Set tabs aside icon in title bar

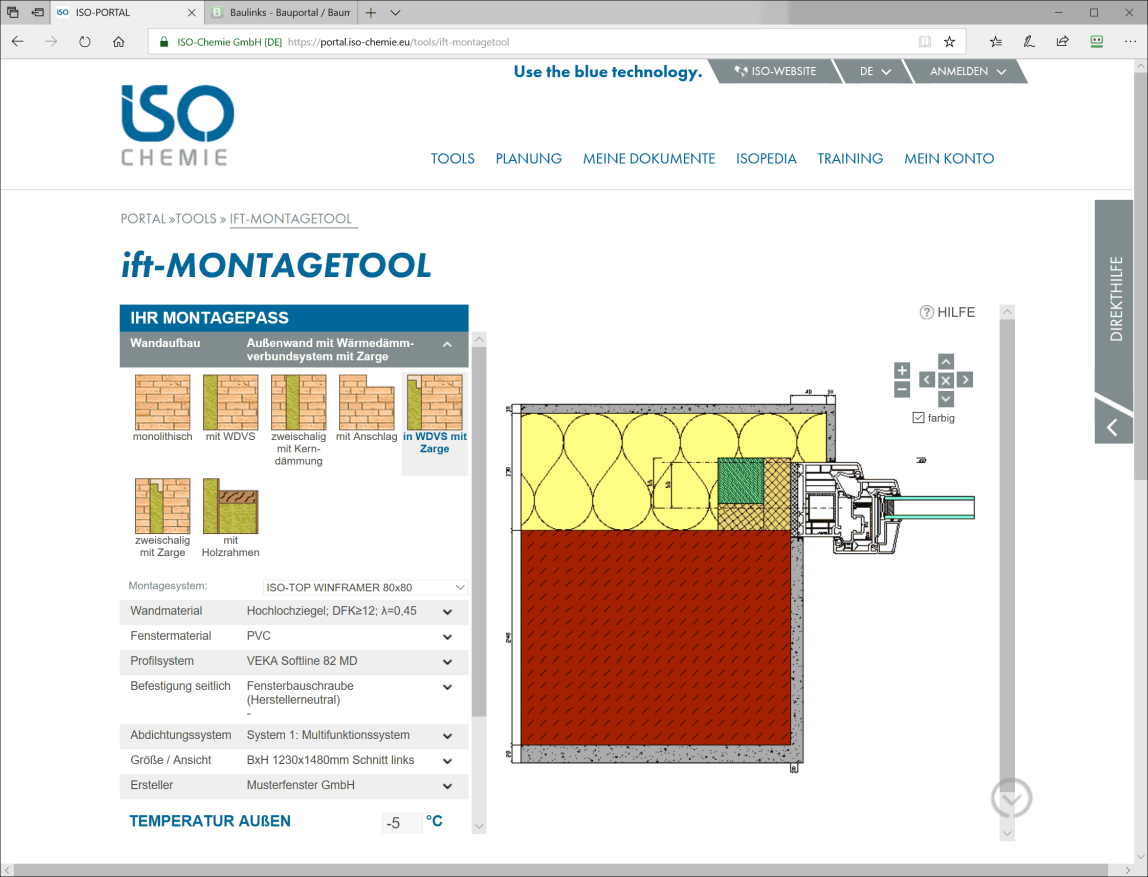coord(37,12)
